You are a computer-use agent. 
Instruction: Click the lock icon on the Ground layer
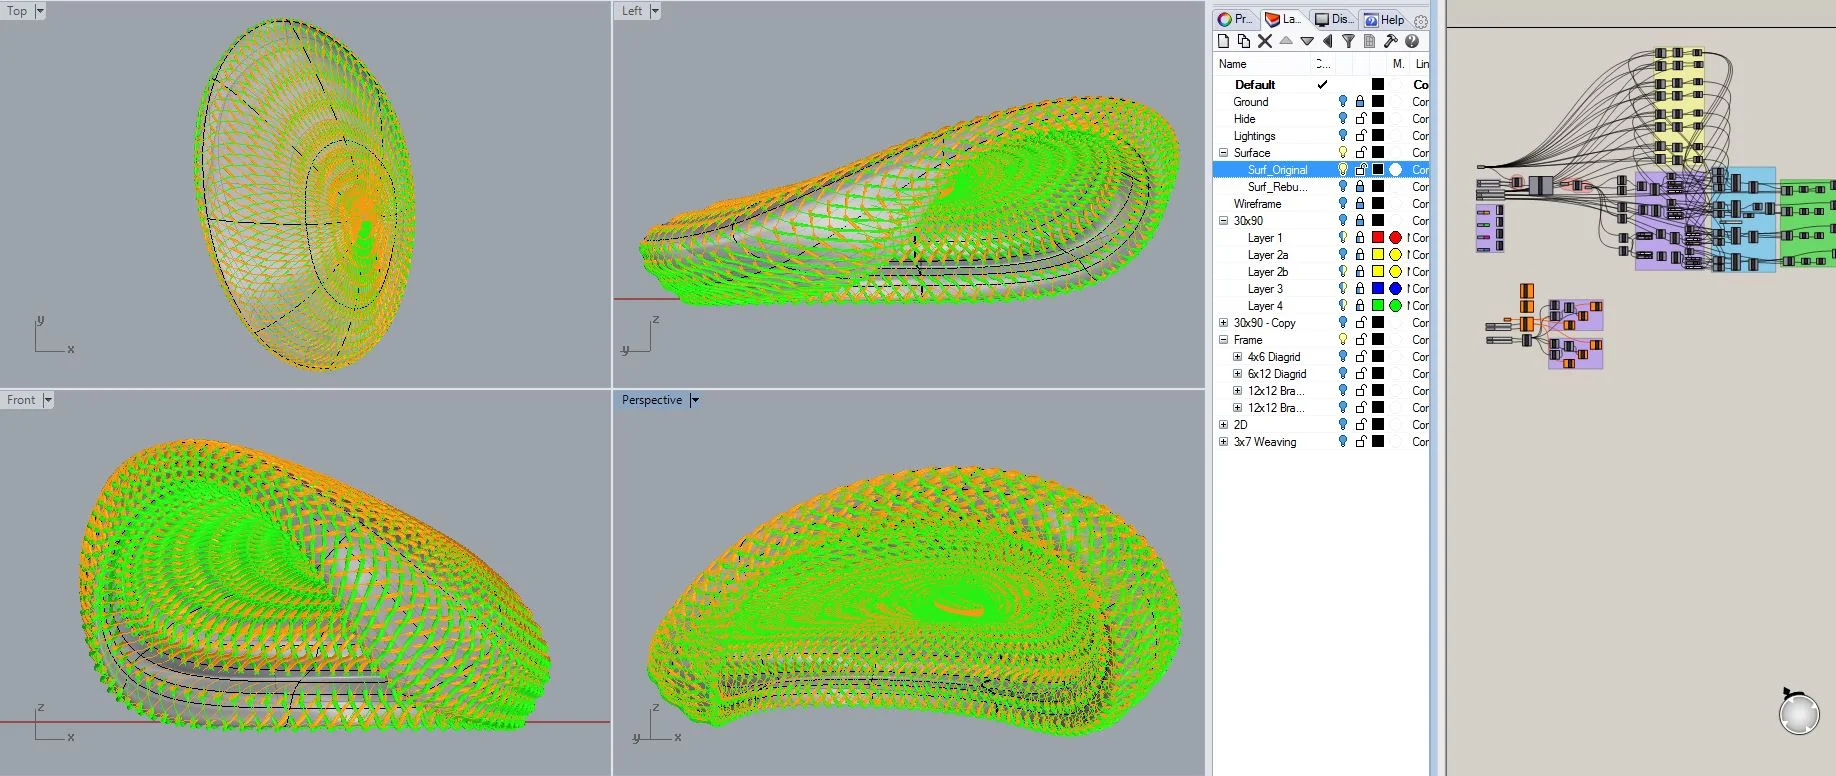point(1360,102)
